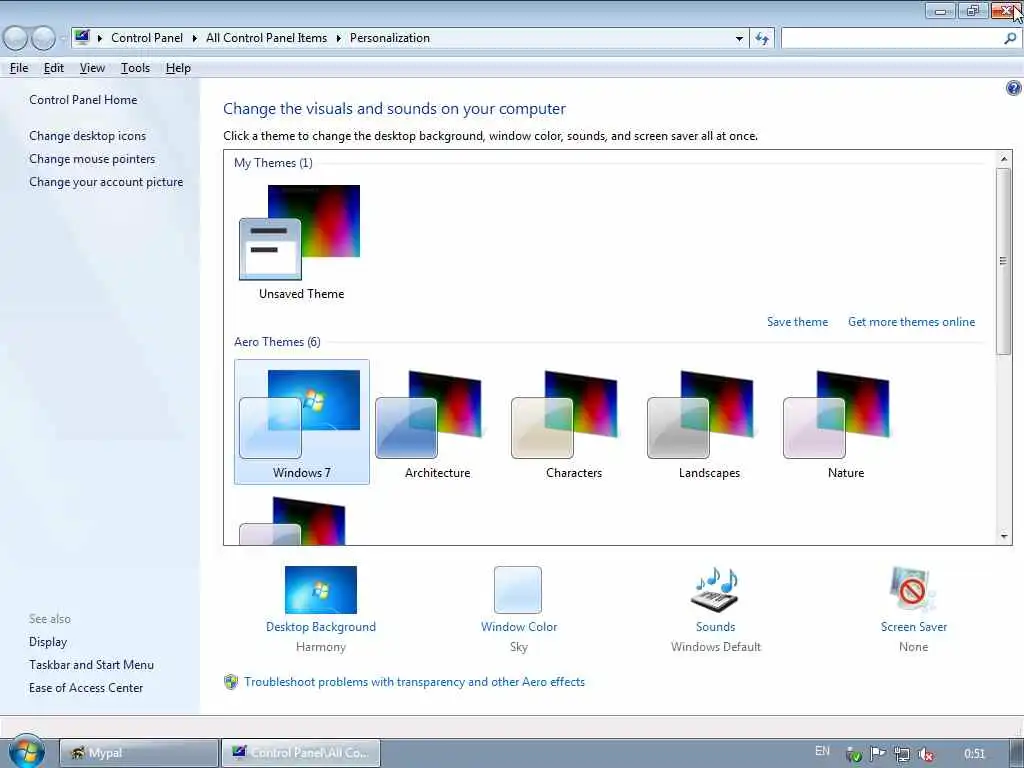Viewport: 1024px width, 768px height.
Task: Click the theme list scroll up arrow
Action: click(1004, 159)
